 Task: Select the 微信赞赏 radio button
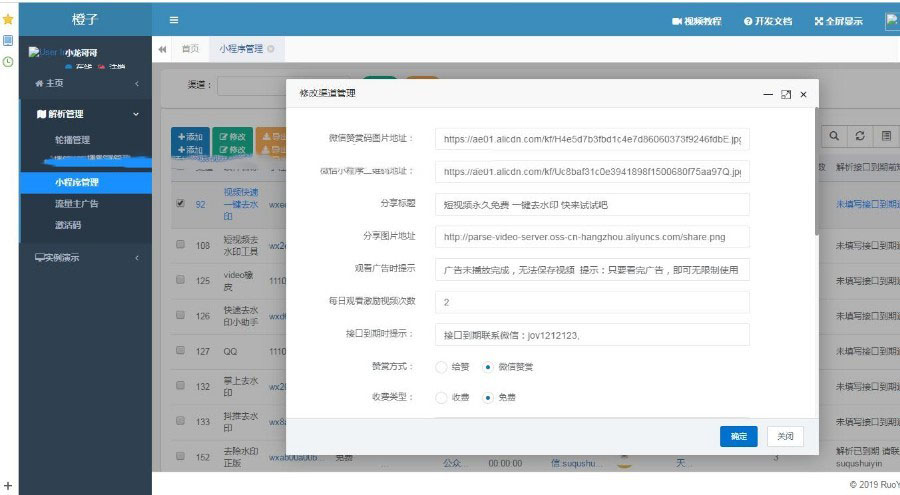(487, 367)
